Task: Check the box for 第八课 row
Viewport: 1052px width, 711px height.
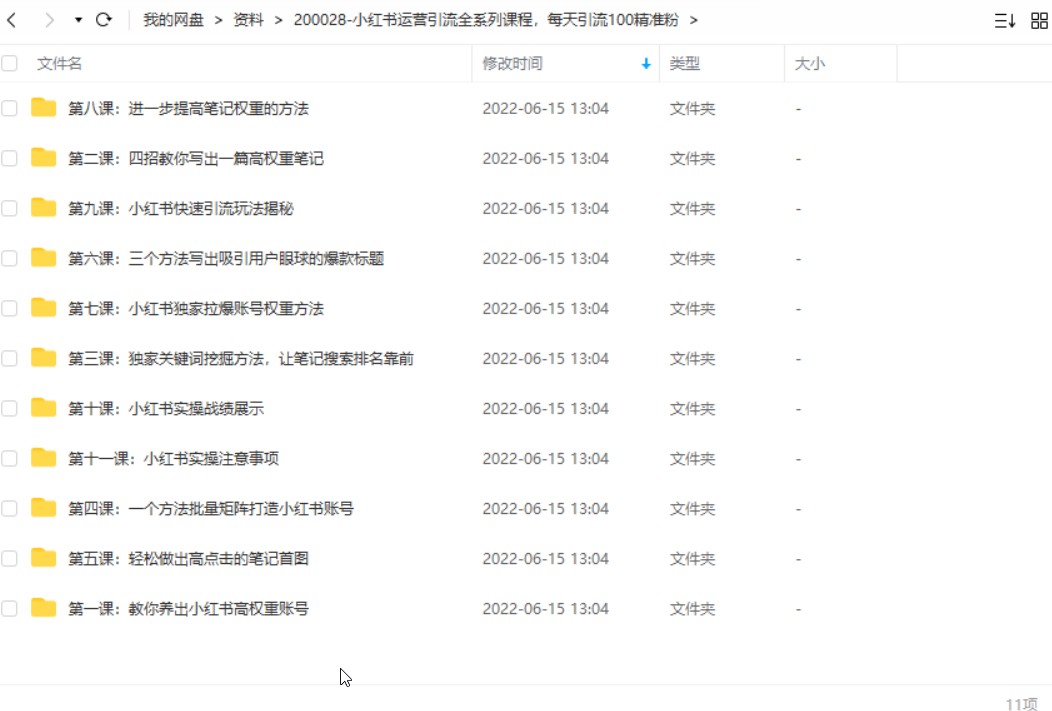Action: click(x=9, y=108)
